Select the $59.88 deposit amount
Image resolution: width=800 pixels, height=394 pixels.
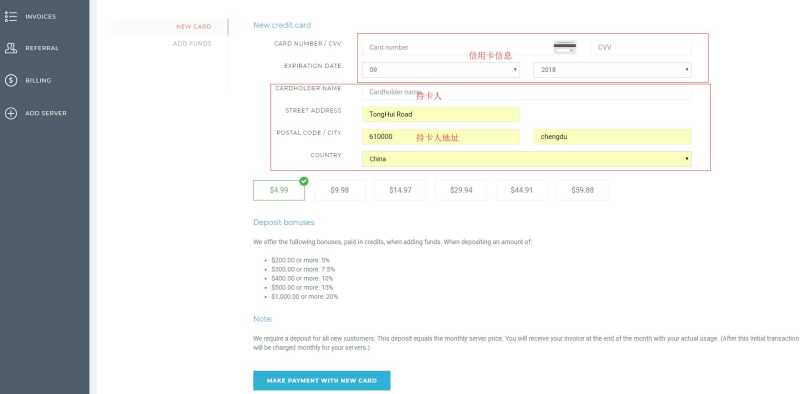pyautogui.click(x=583, y=190)
